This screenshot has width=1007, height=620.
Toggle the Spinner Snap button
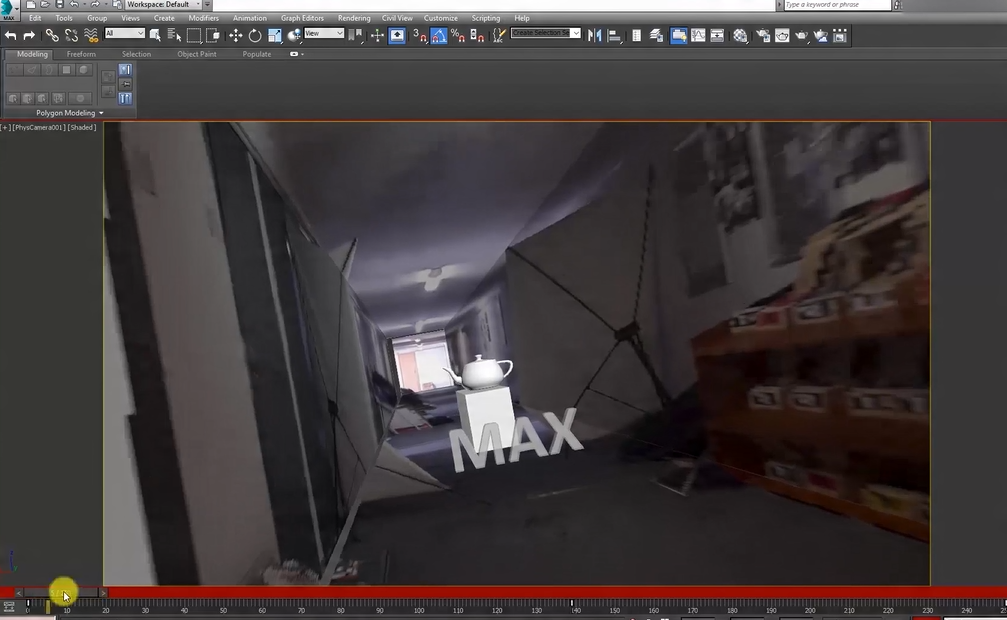coord(477,35)
